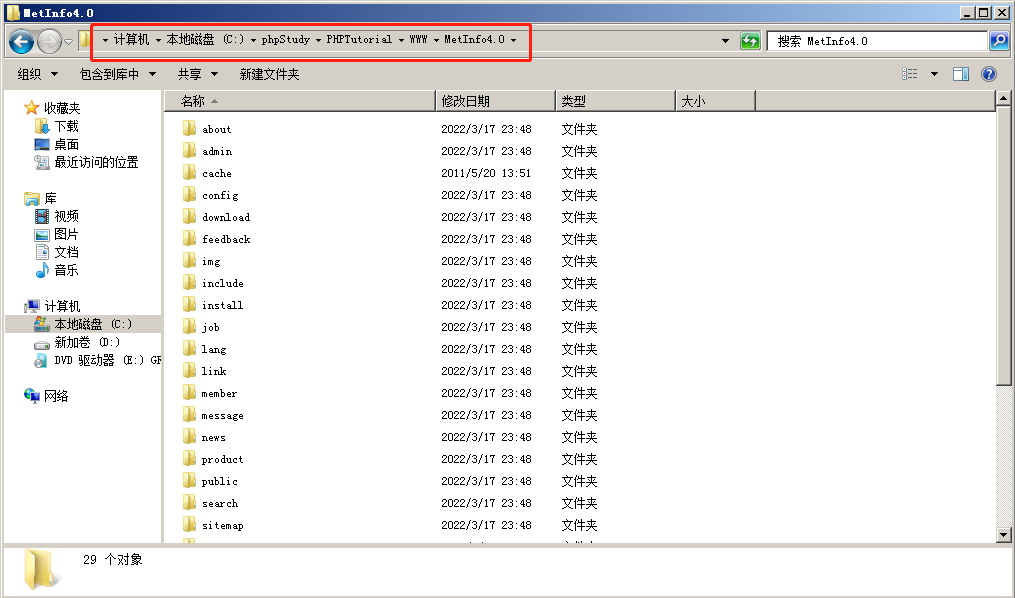Click the download folder icon
This screenshot has height=598, width=1015.
(189, 216)
